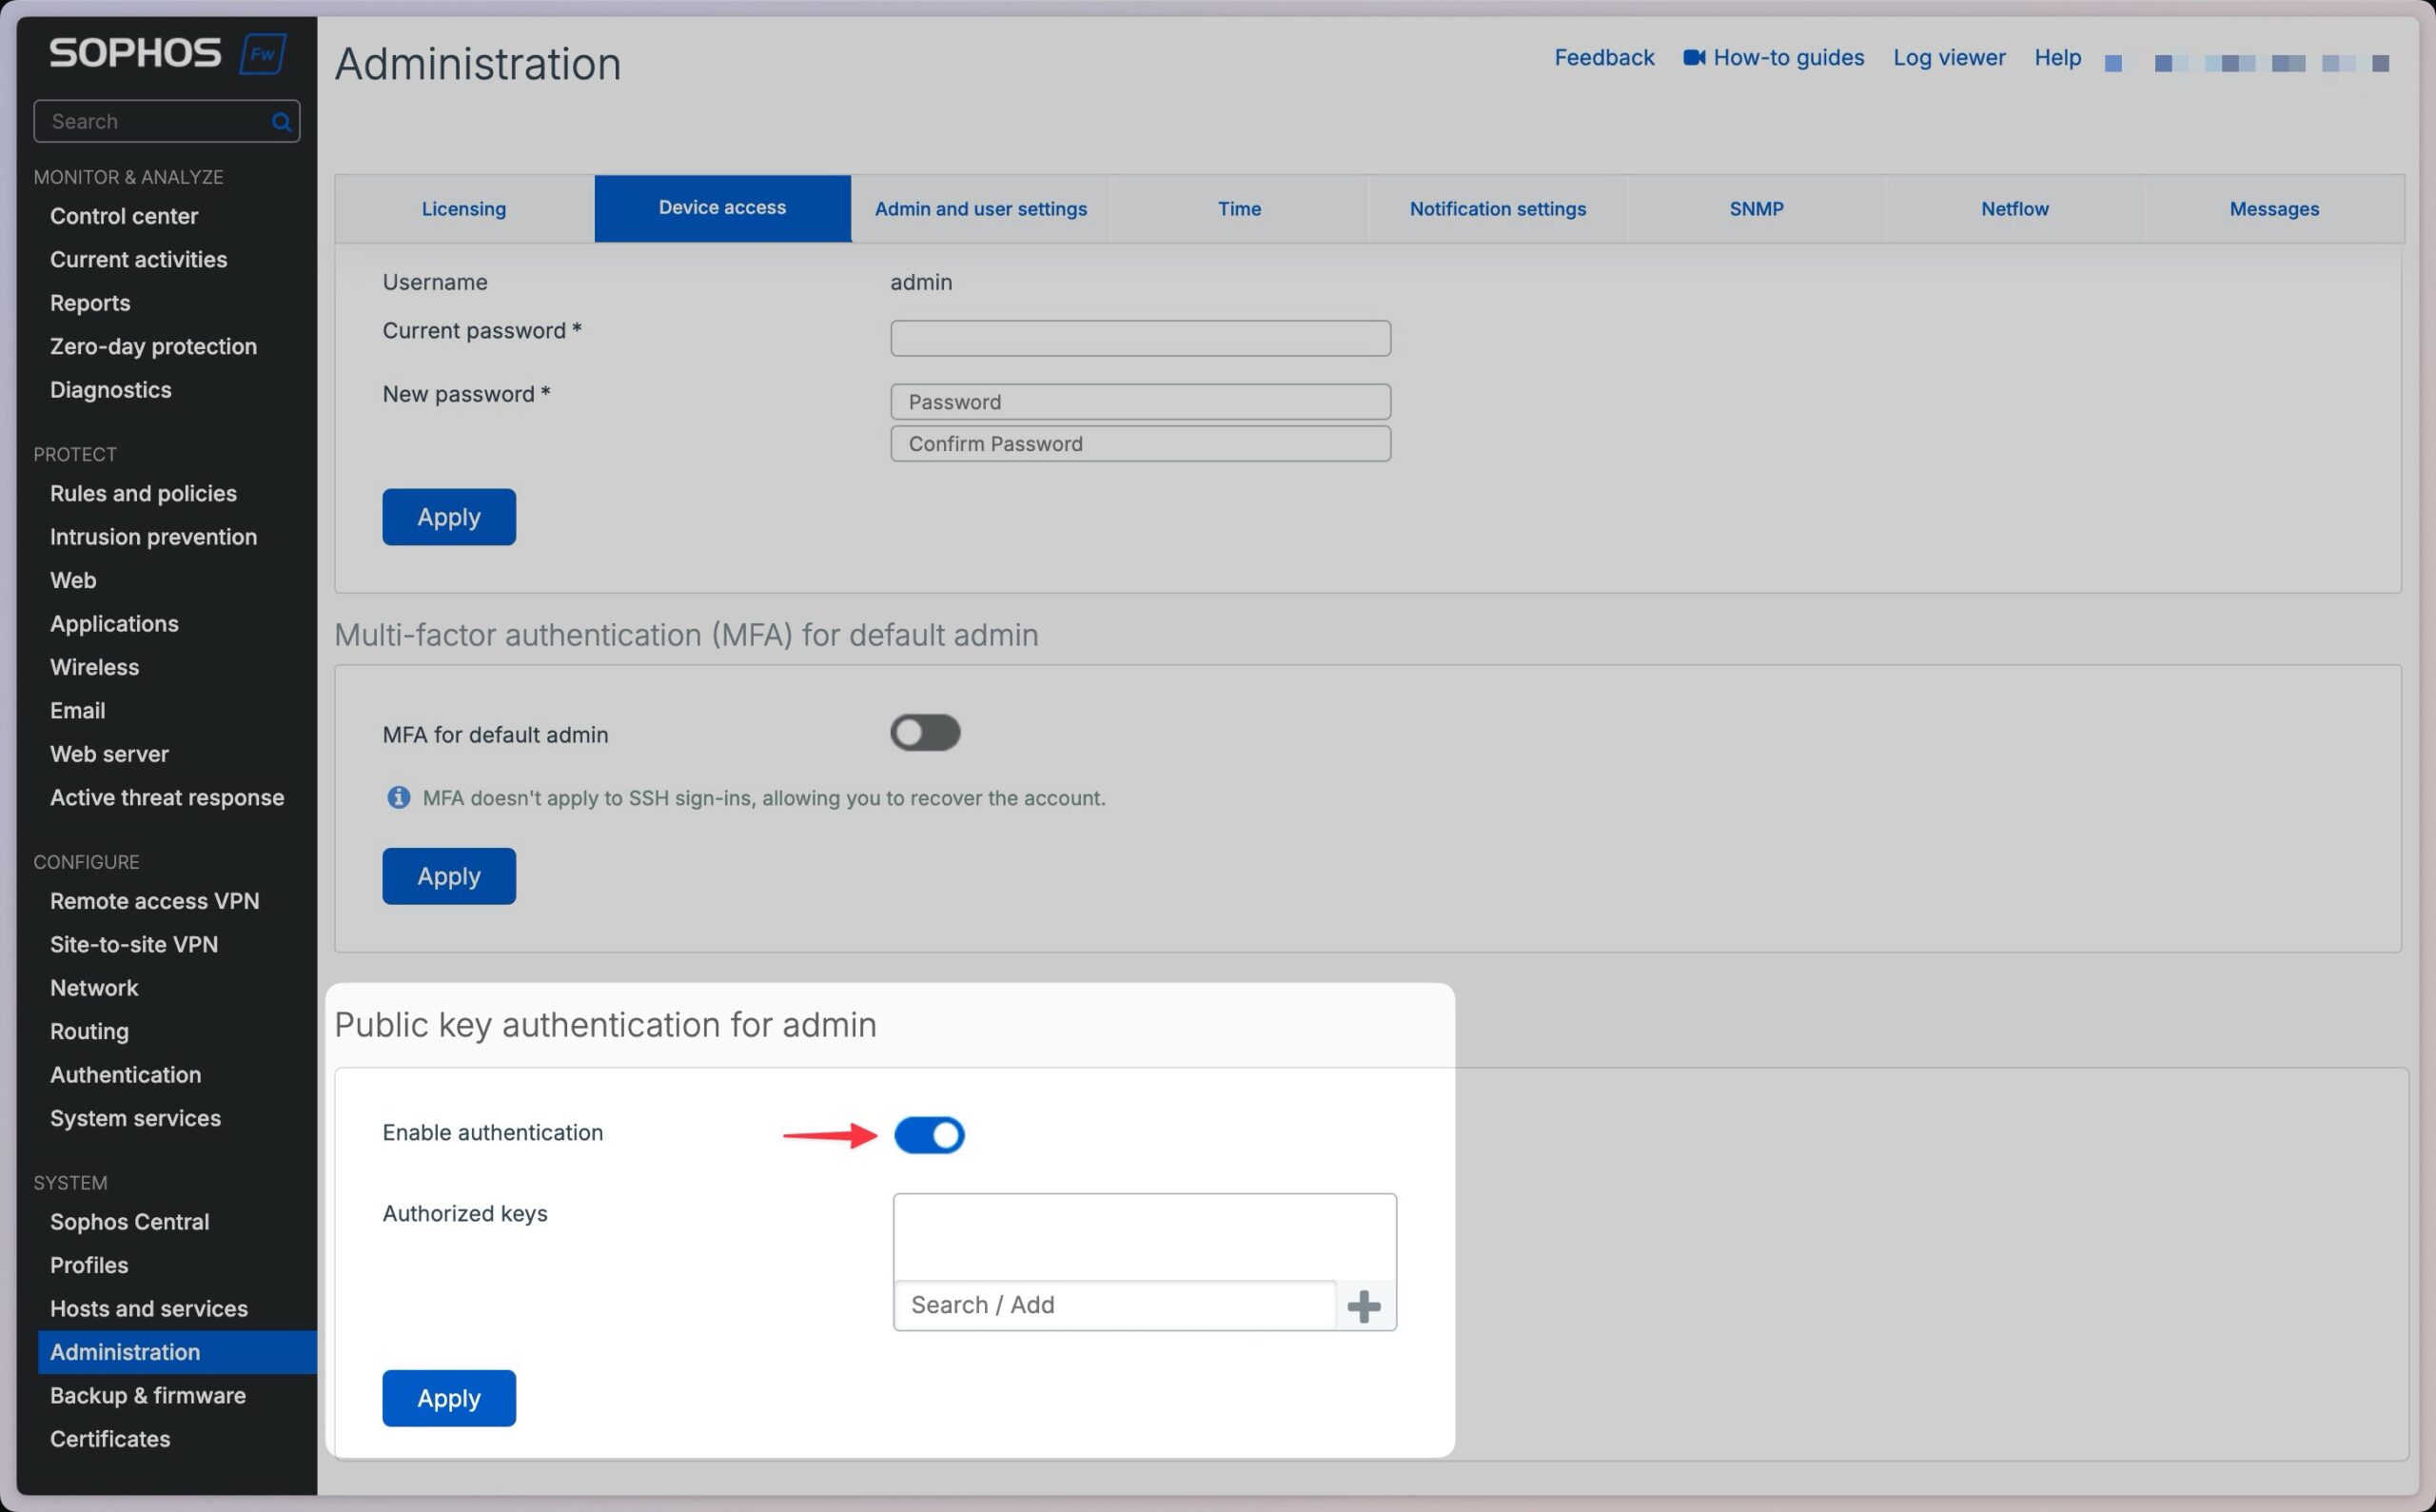
Task: Go to Remote access VPN
Action: (154, 901)
